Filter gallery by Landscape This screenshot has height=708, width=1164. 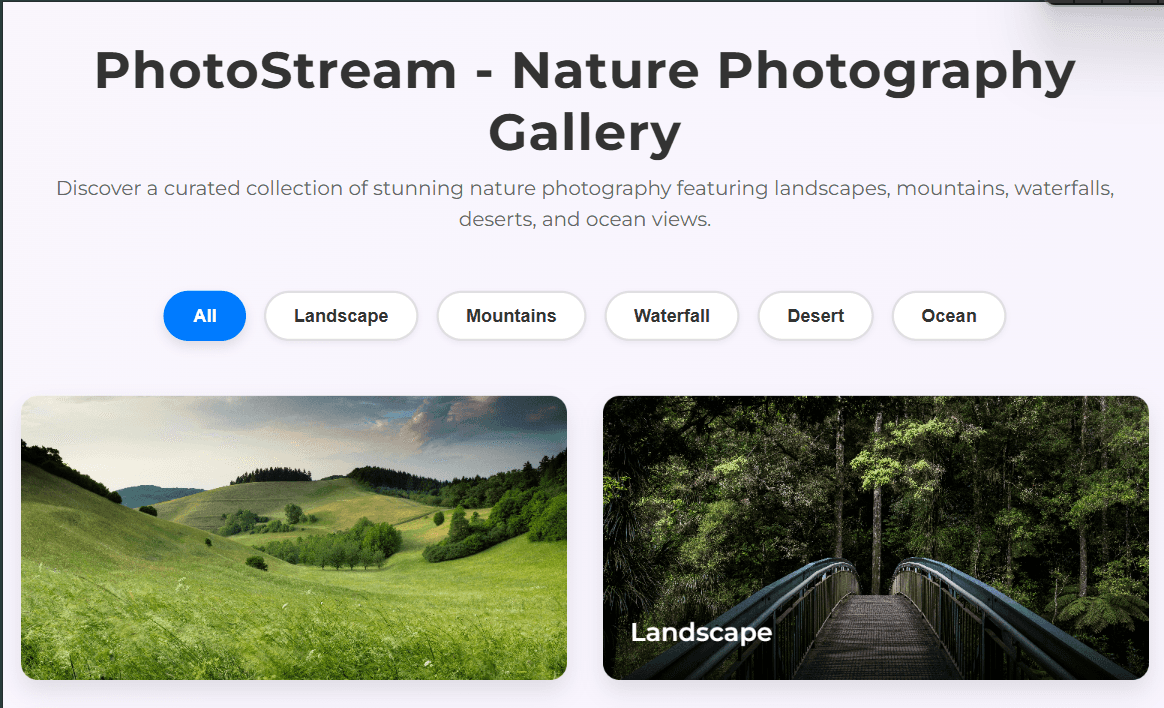tap(341, 315)
